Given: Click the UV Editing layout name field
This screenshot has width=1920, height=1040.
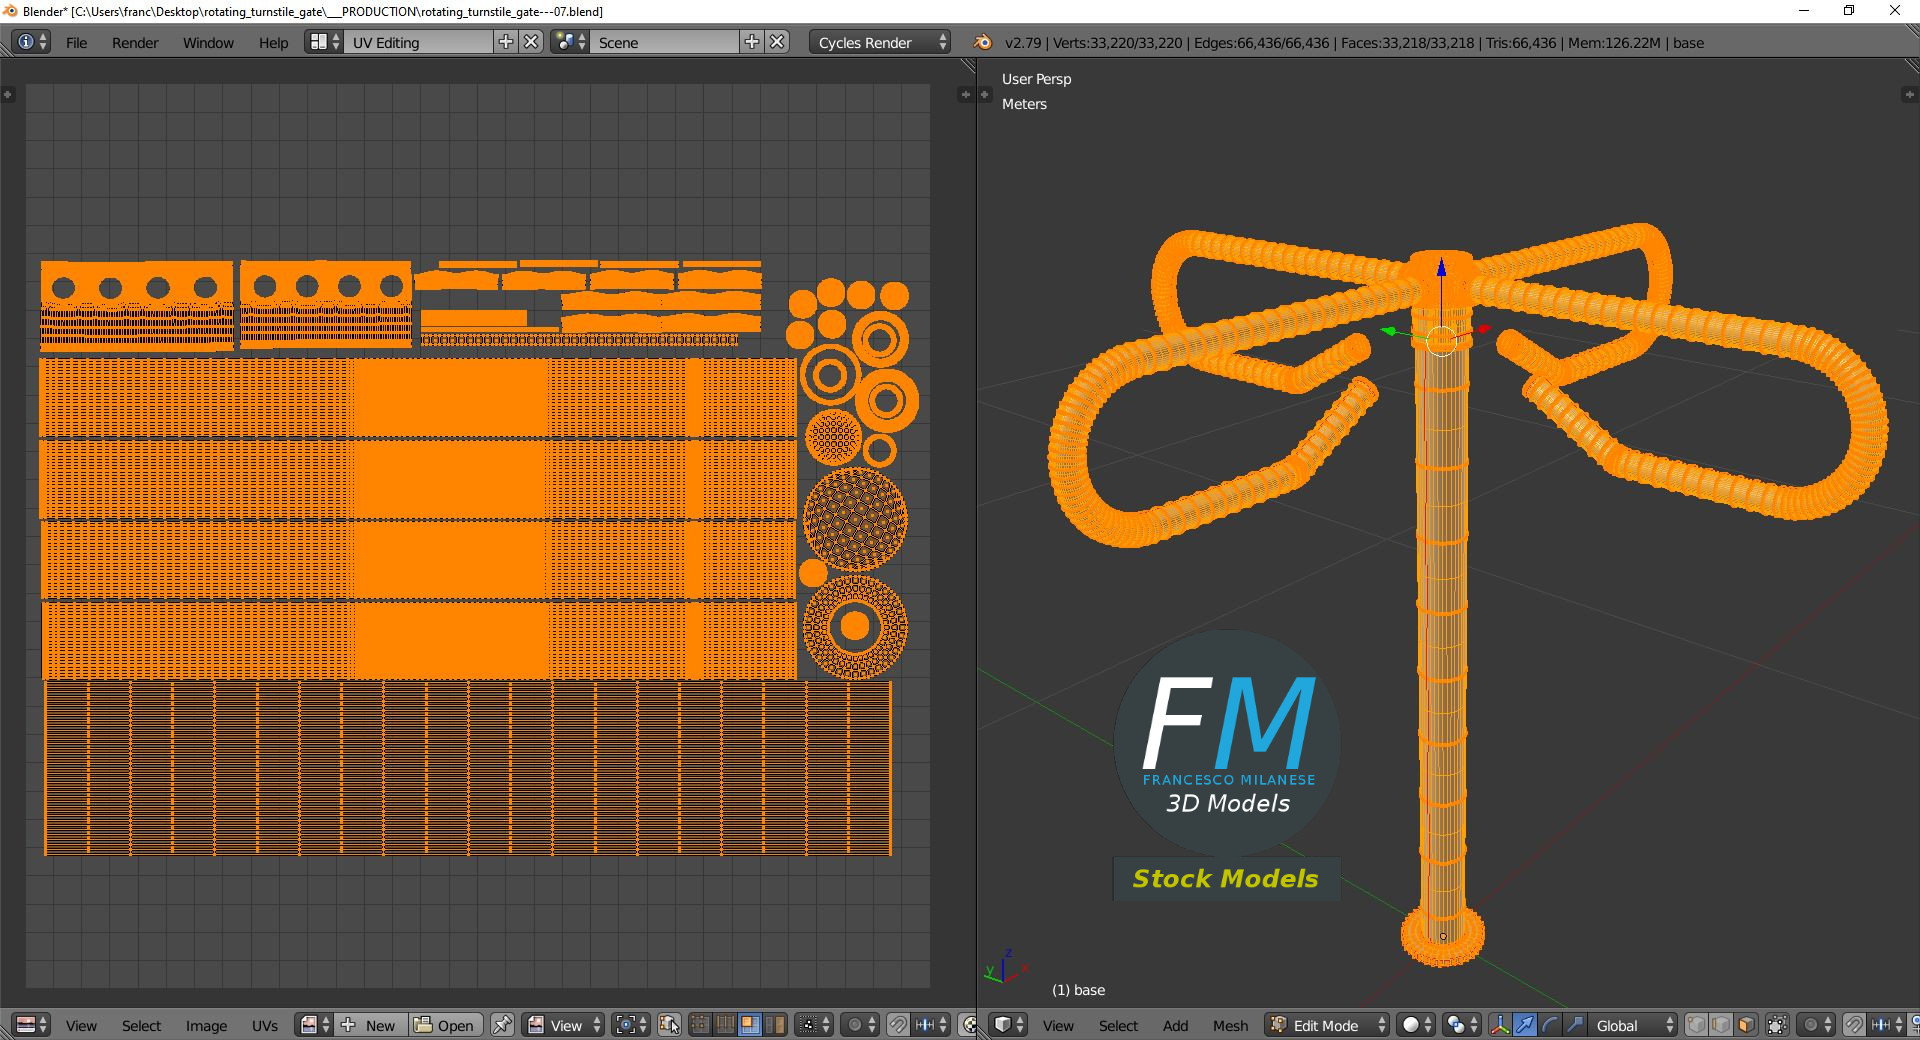Looking at the screenshot, I should pyautogui.click(x=419, y=42).
